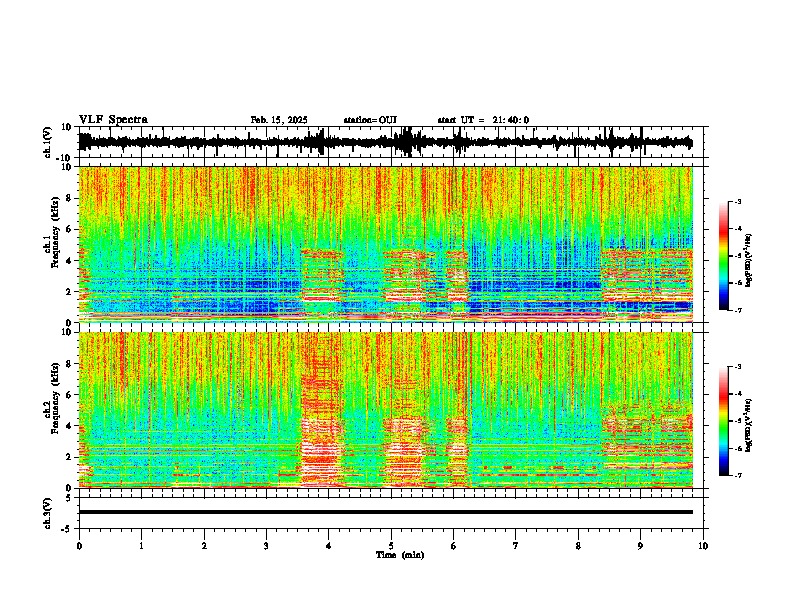Click the "-7" label on ch.1 color scale
The image size is (792, 612).
737,310
